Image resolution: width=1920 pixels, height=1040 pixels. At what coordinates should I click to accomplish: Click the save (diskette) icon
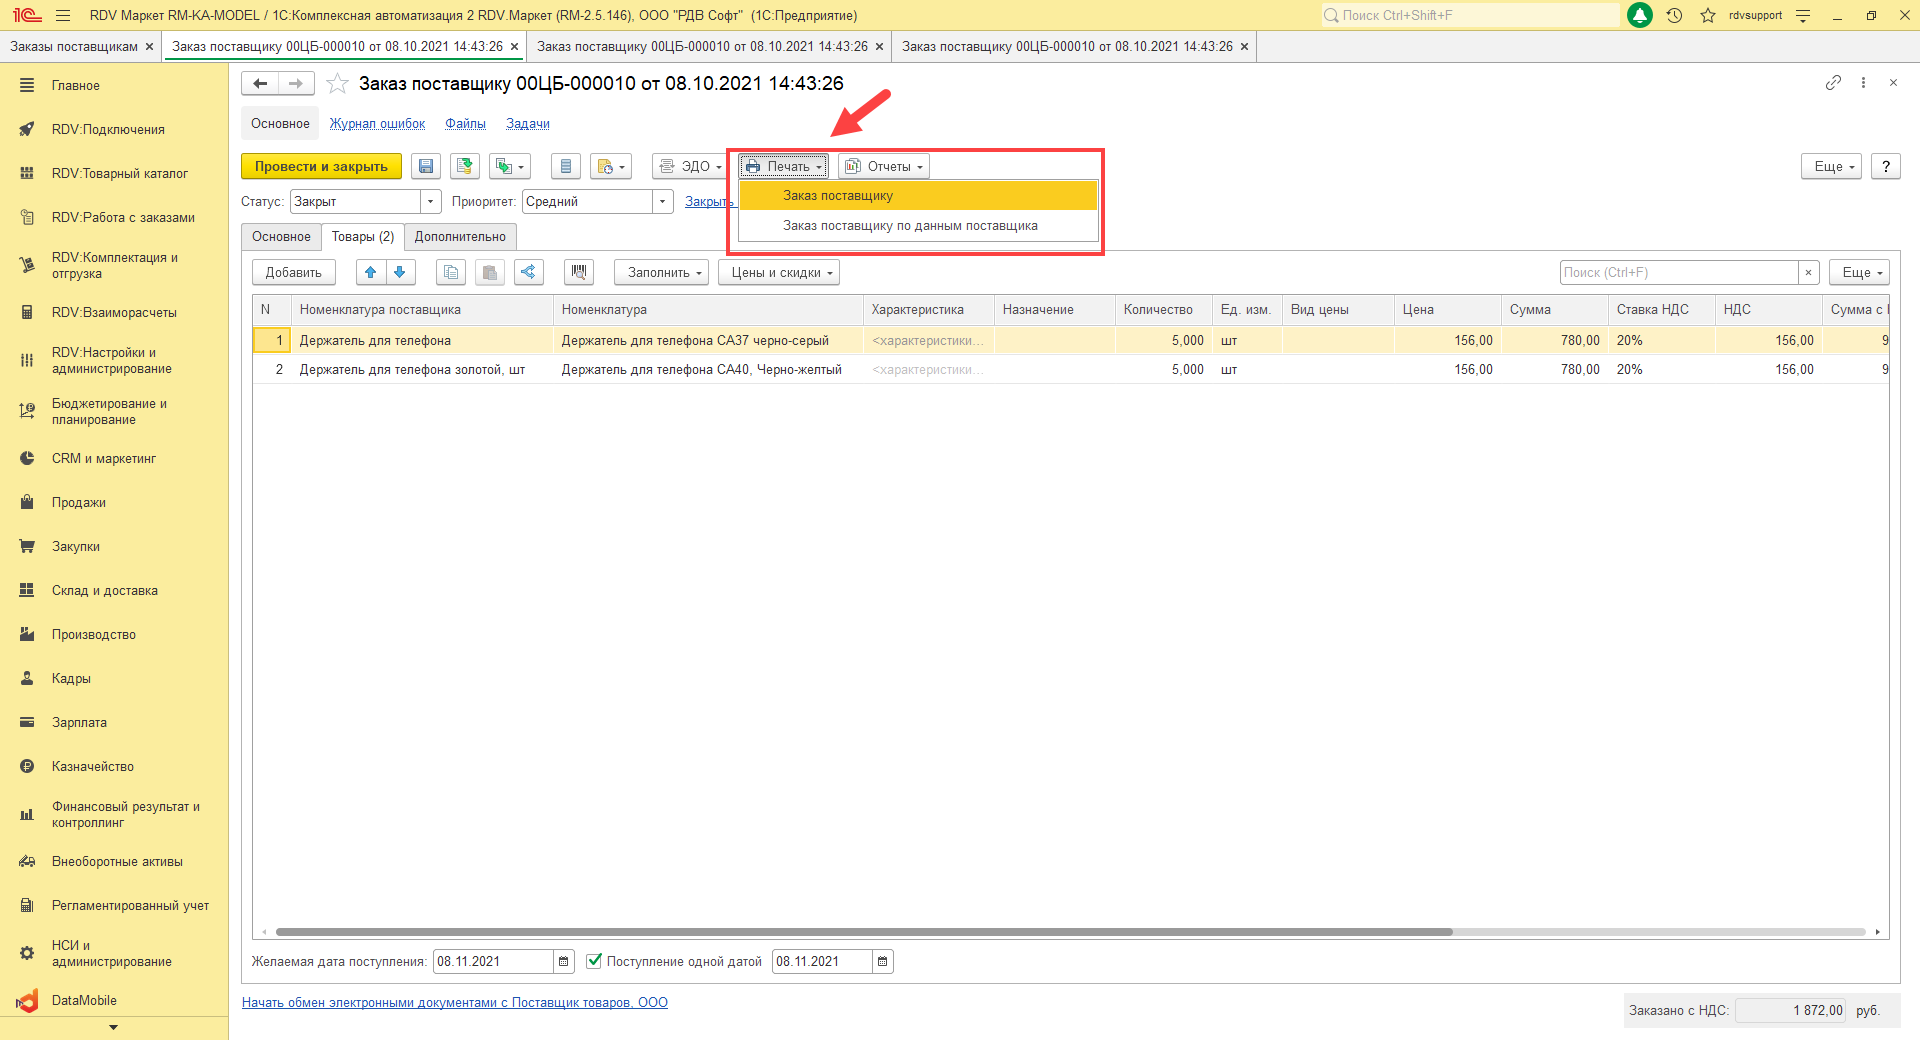[426, 167]
